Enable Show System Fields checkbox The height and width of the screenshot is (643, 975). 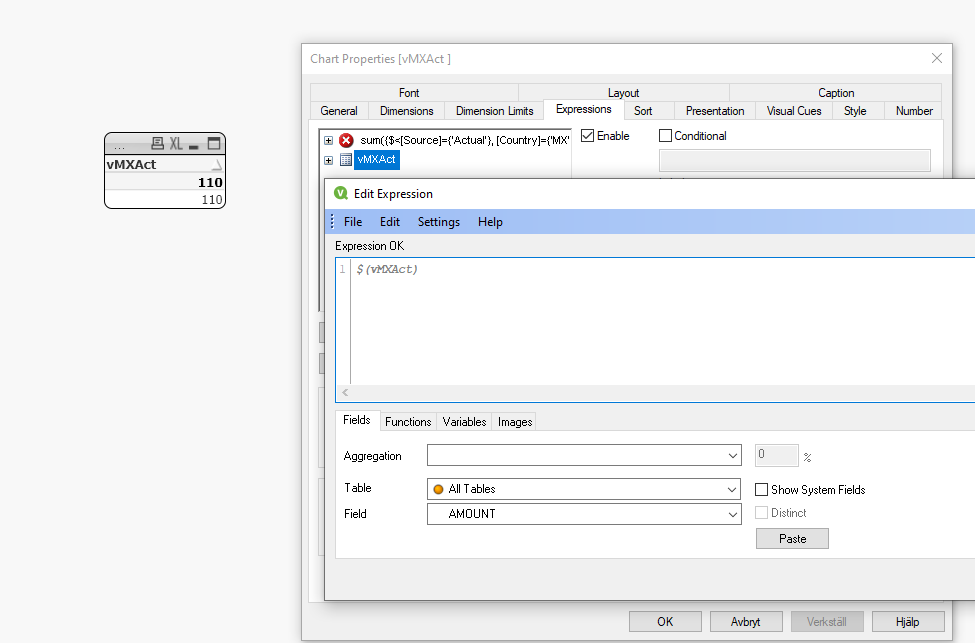coord(761,490)
